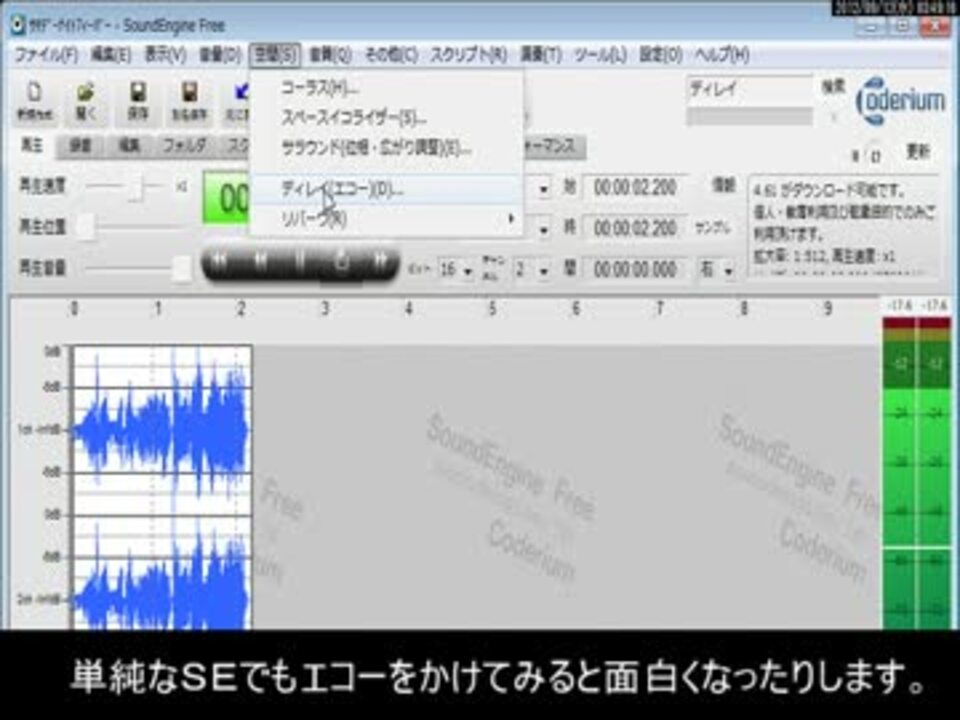The height and width of the screenshot is (720, 960).
Task: Click the pause button in the transport bar
Action: point(301,261)
